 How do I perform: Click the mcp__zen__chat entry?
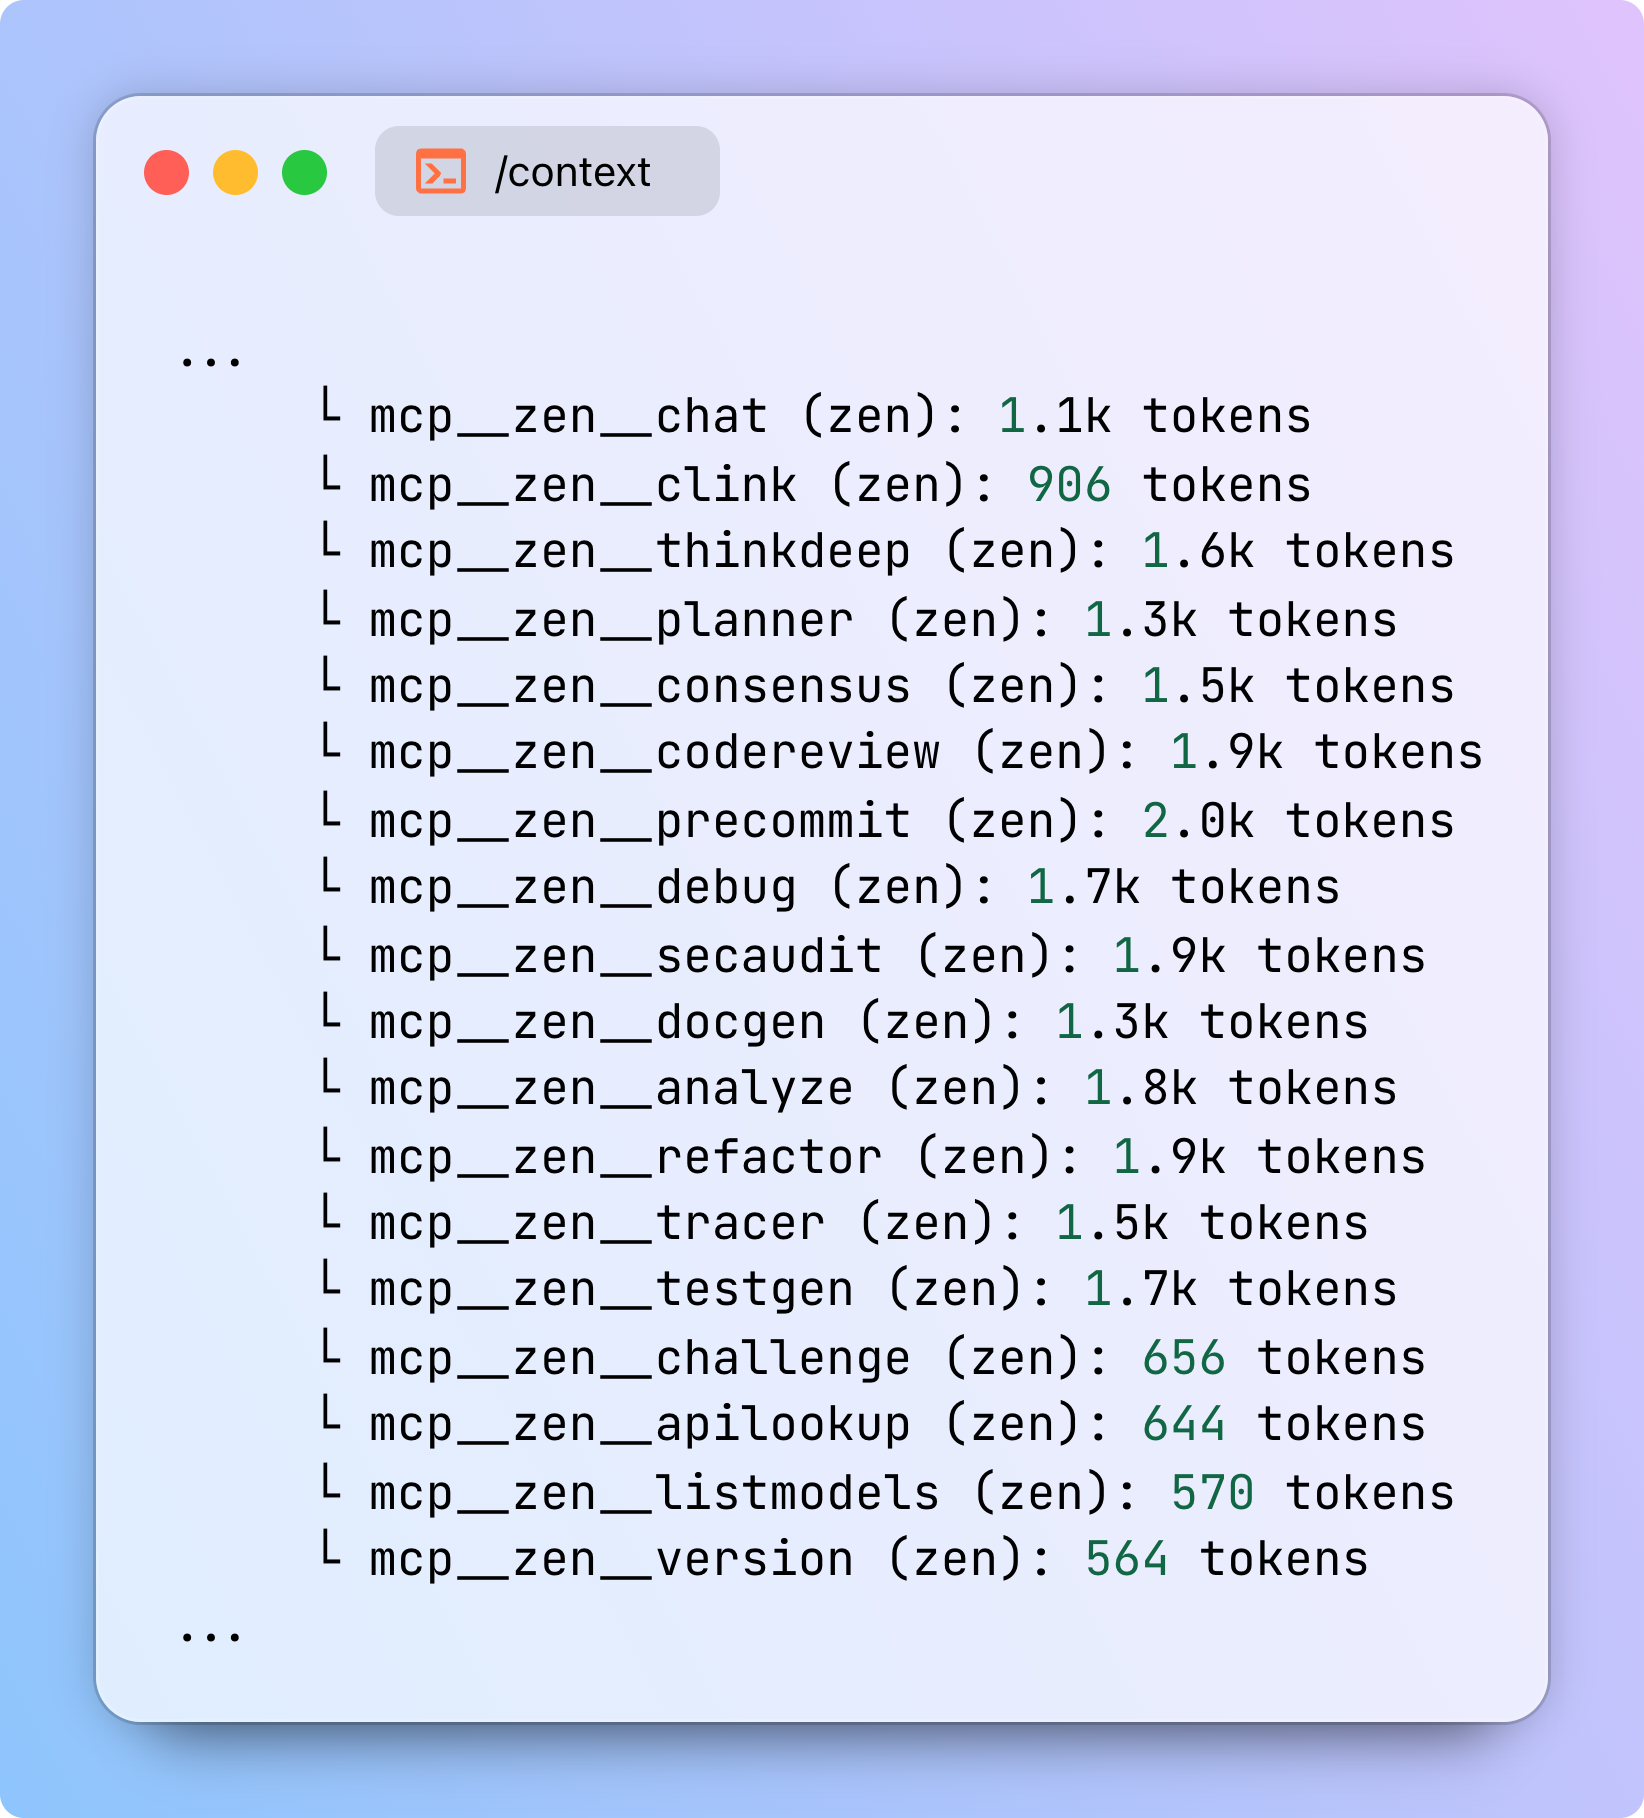click(568, 416)
